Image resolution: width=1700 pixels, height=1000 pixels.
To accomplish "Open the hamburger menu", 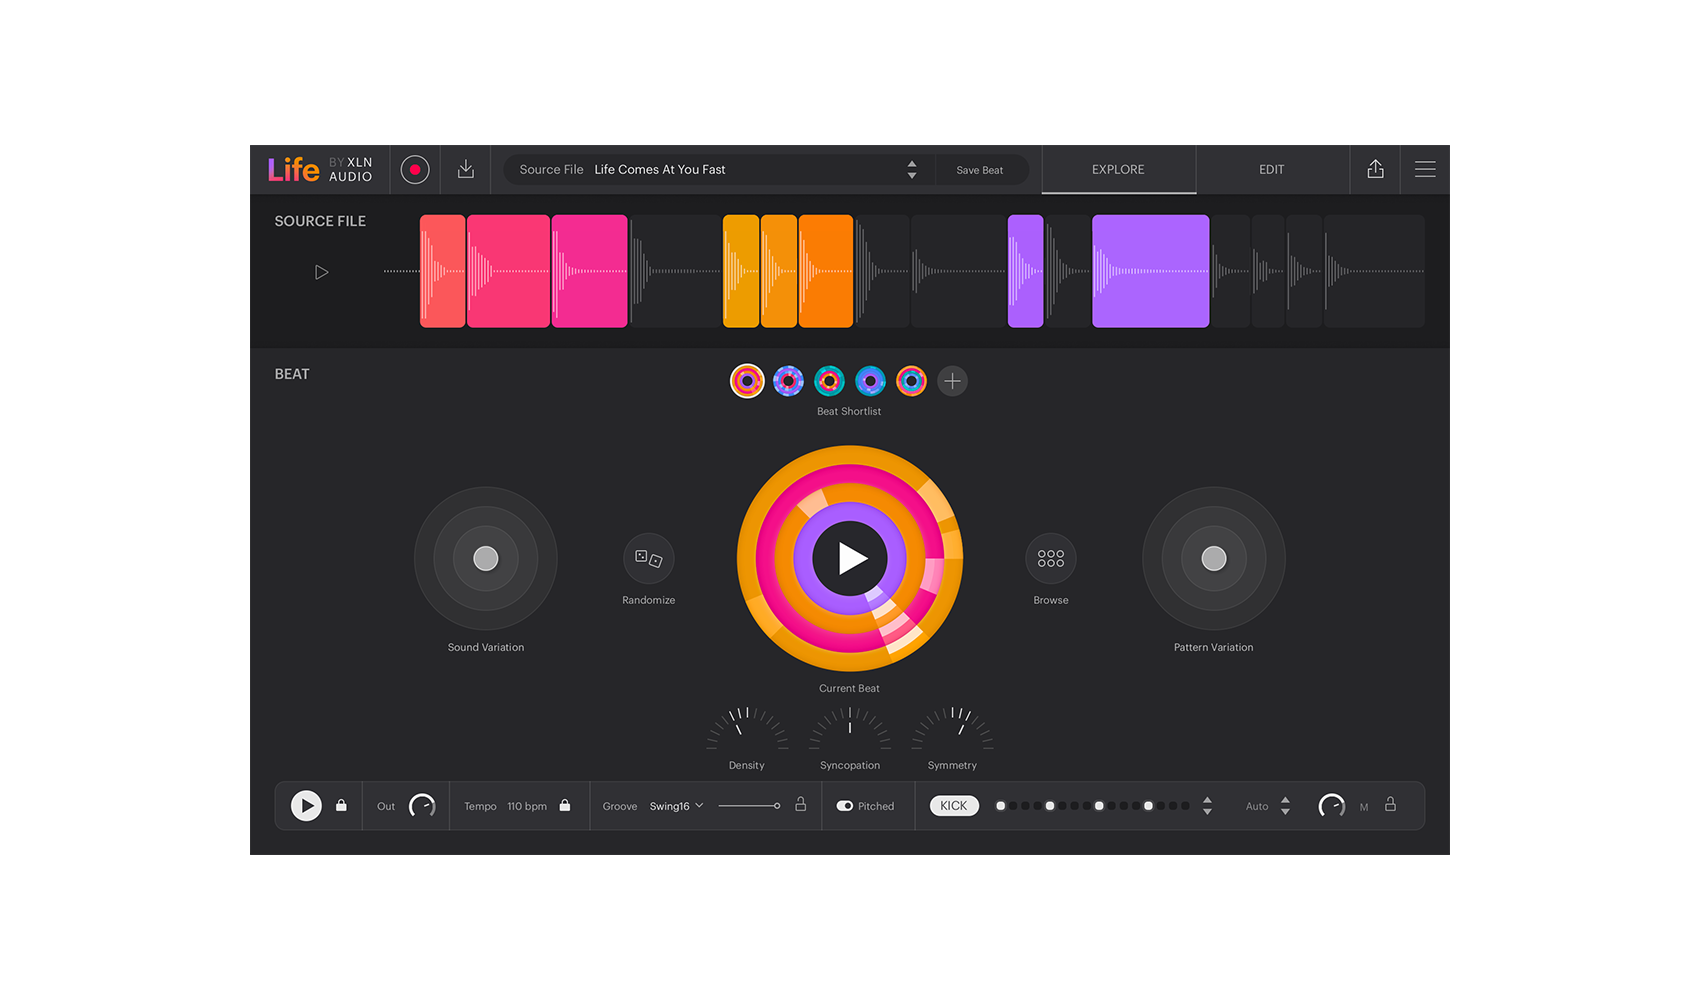I will (x=1425, y=170).
